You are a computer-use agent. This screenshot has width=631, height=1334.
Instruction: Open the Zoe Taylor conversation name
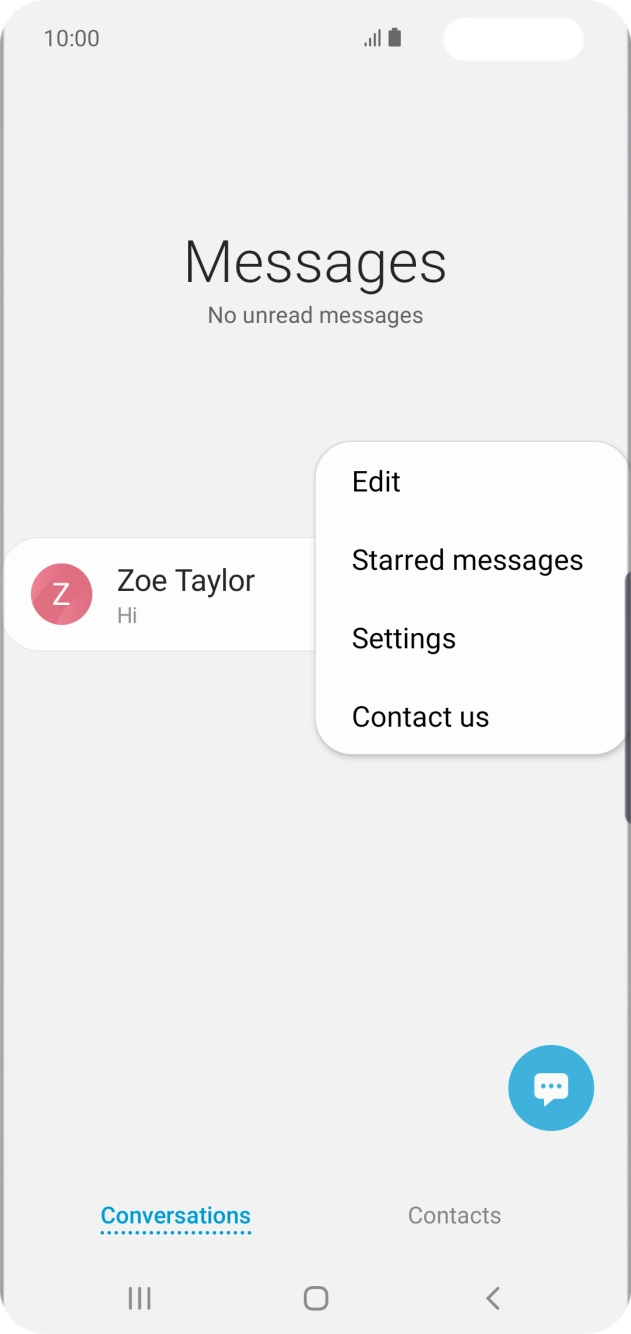pos(186,580)
